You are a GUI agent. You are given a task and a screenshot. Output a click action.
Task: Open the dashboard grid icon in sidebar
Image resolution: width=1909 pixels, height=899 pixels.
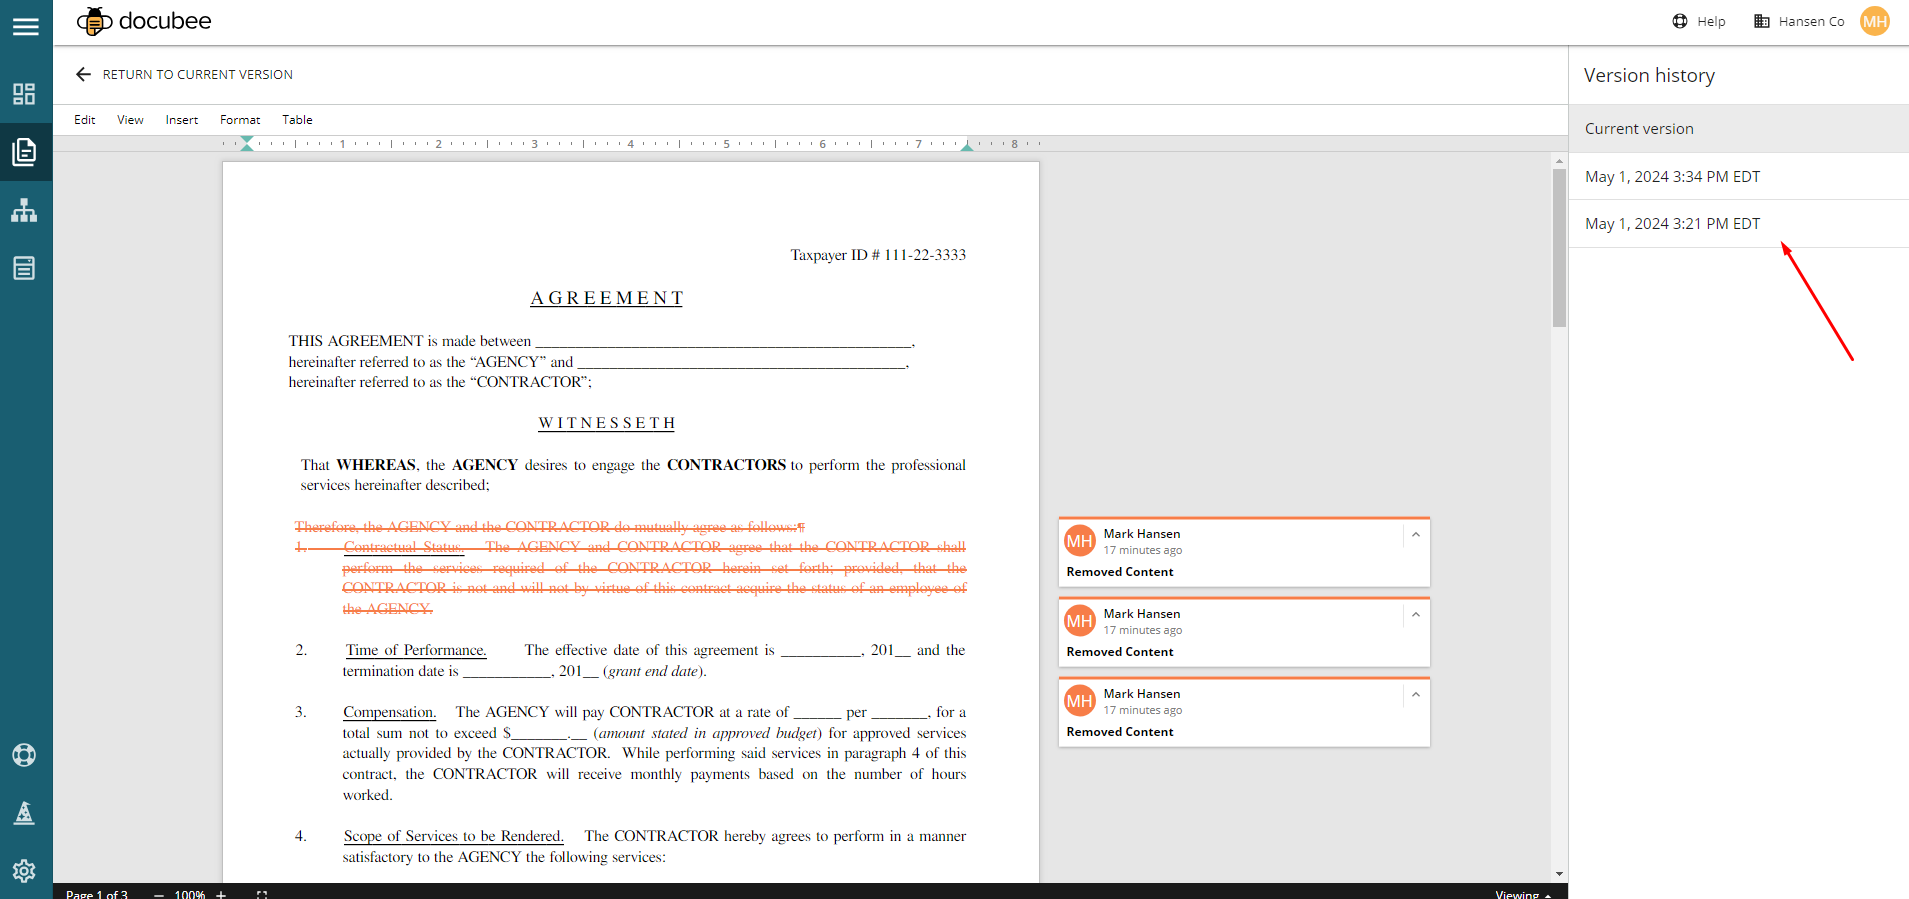click(24, 94)
